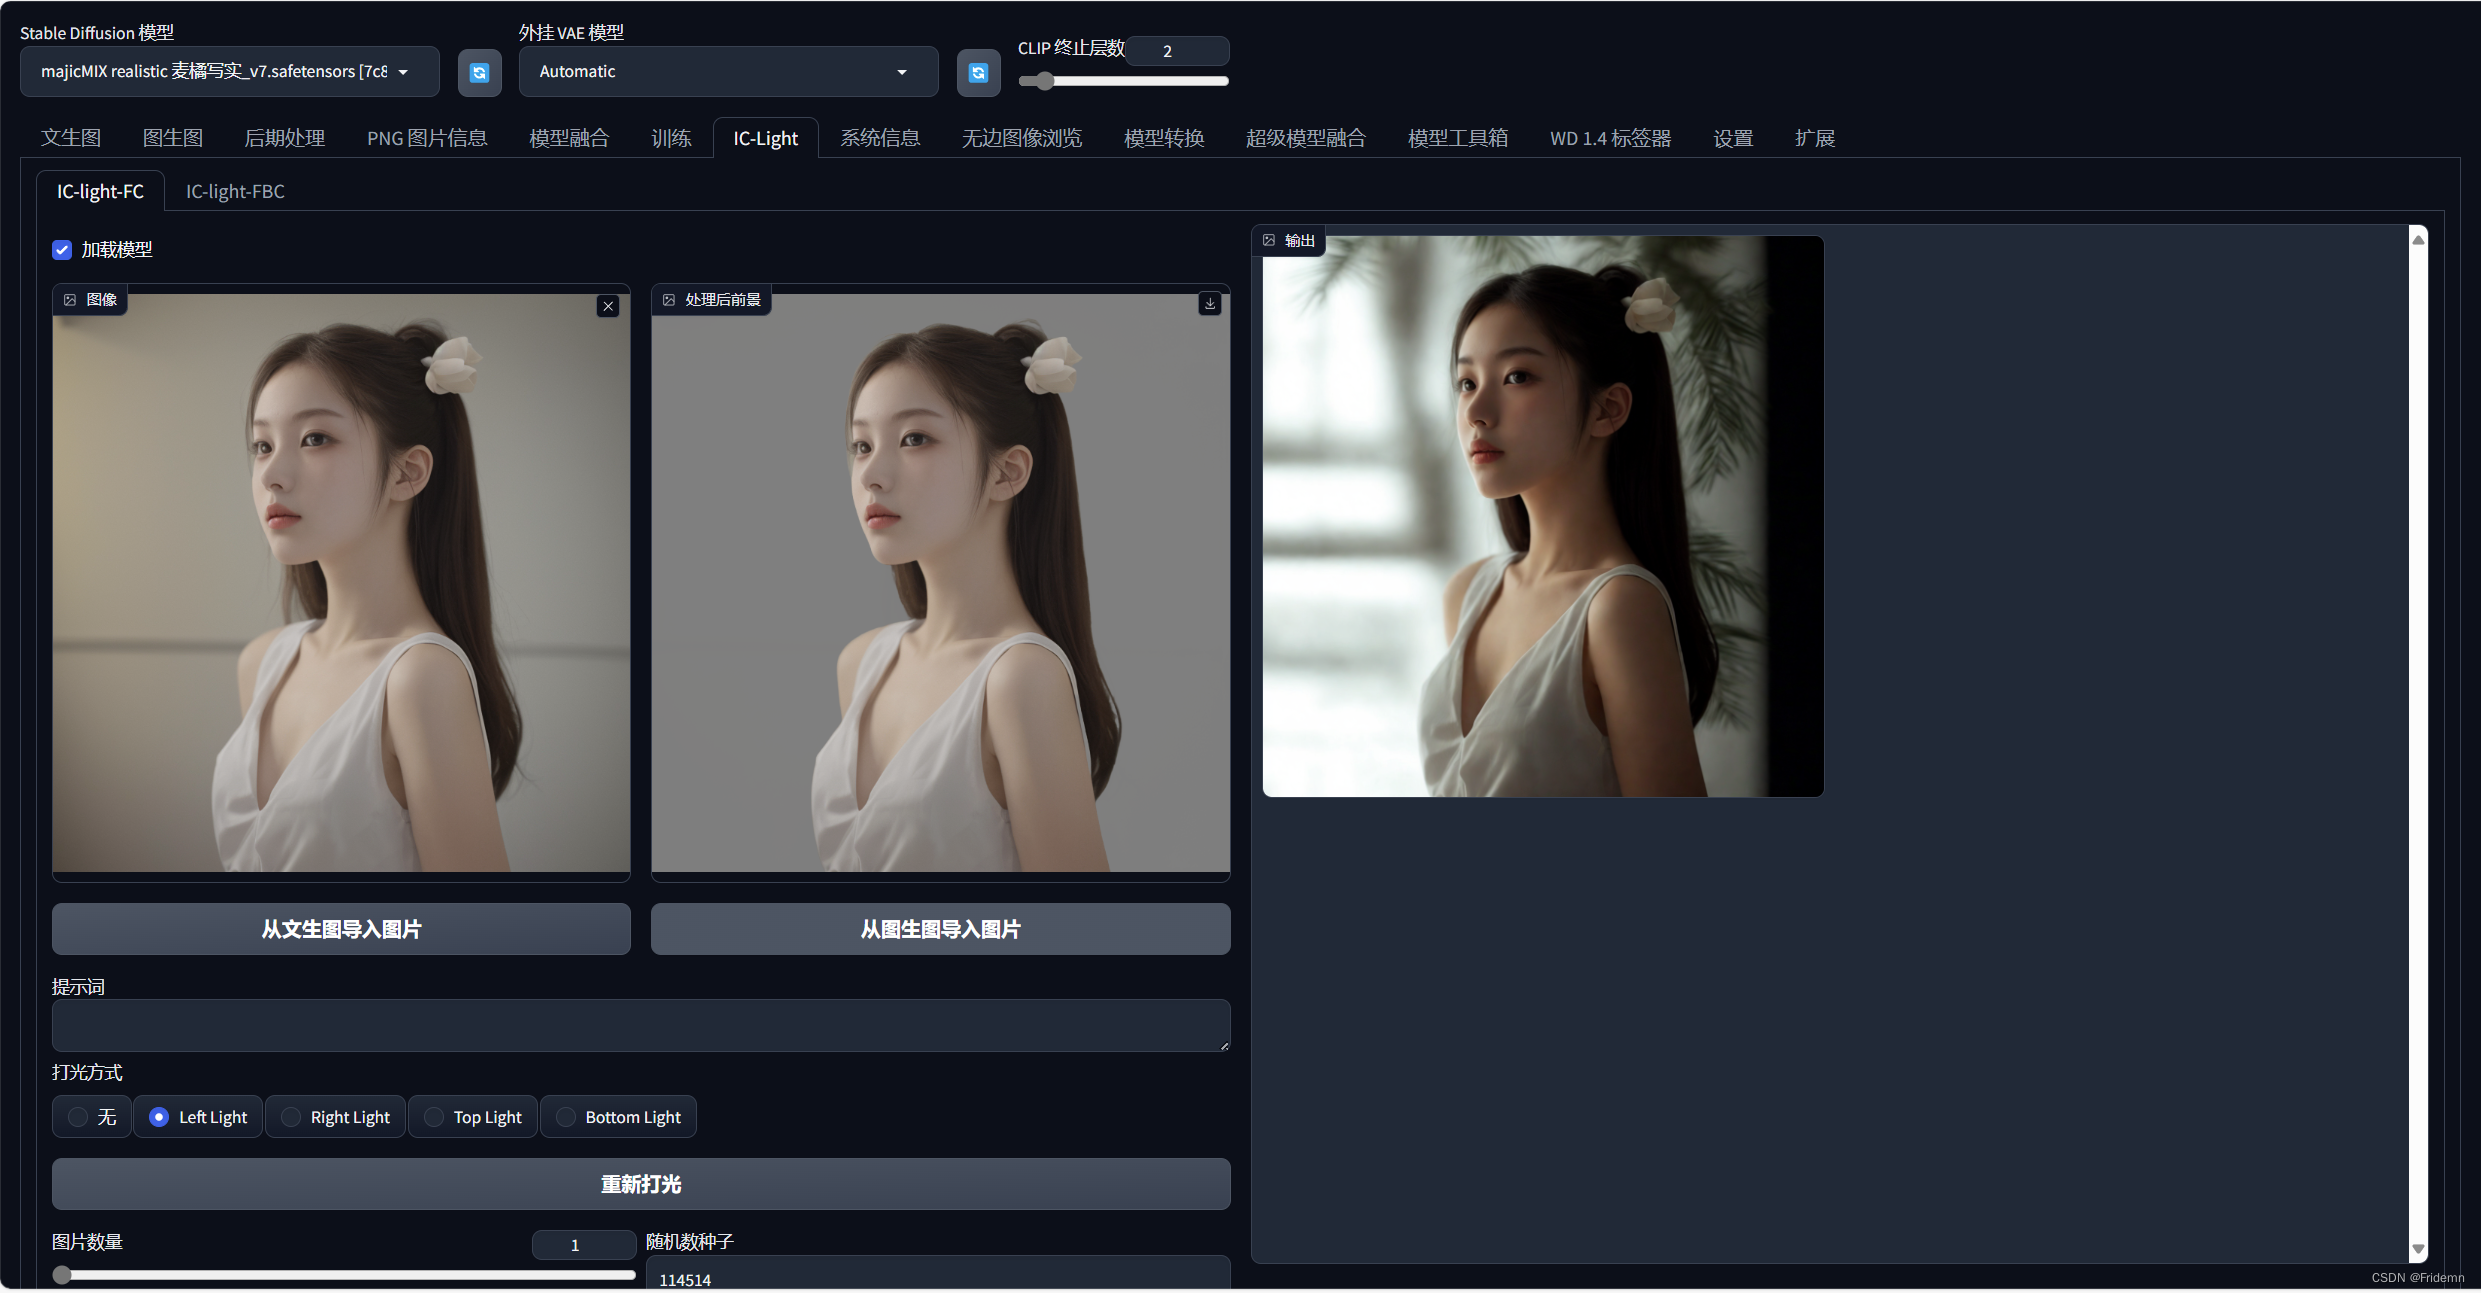Expand the 外挂 VAE Automatic dropdown
The width and height of the screenshot is (2481, 1293).
727,72
